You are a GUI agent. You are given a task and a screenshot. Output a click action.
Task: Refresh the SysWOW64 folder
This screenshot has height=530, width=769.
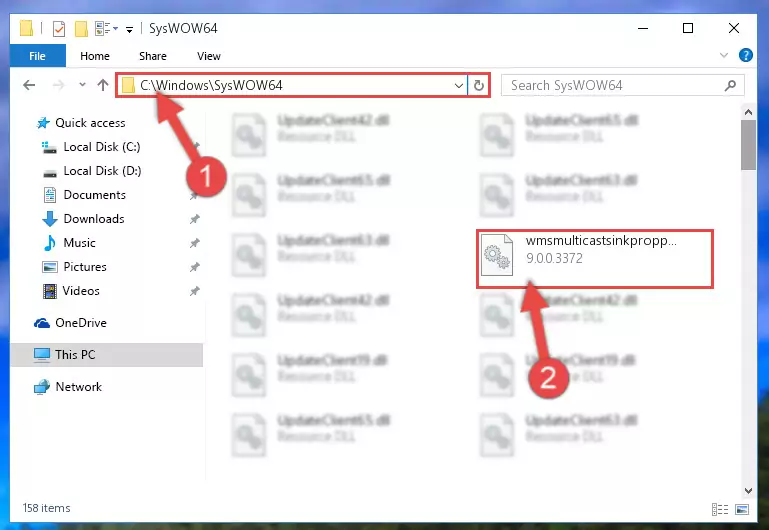click(x=479, y=85)
